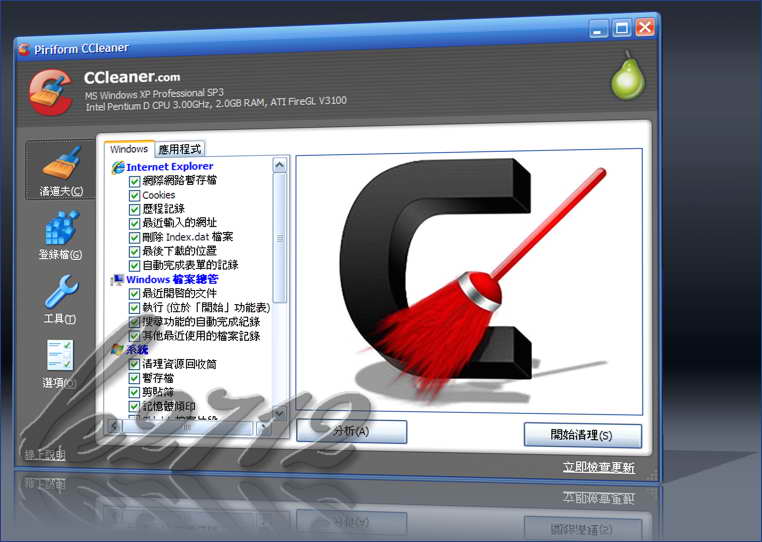Uncheck the Cookies checkbox
762x542 pixels.
[x=134, y=195]
